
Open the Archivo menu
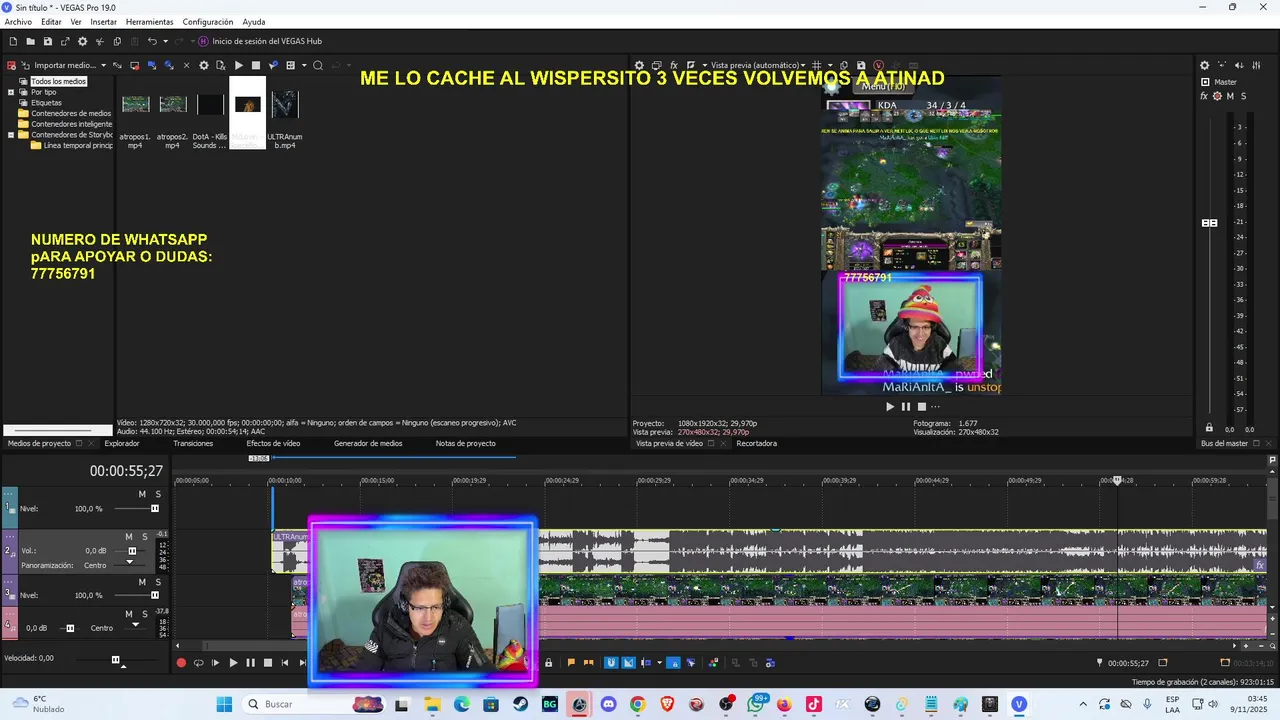click(18, 22)
